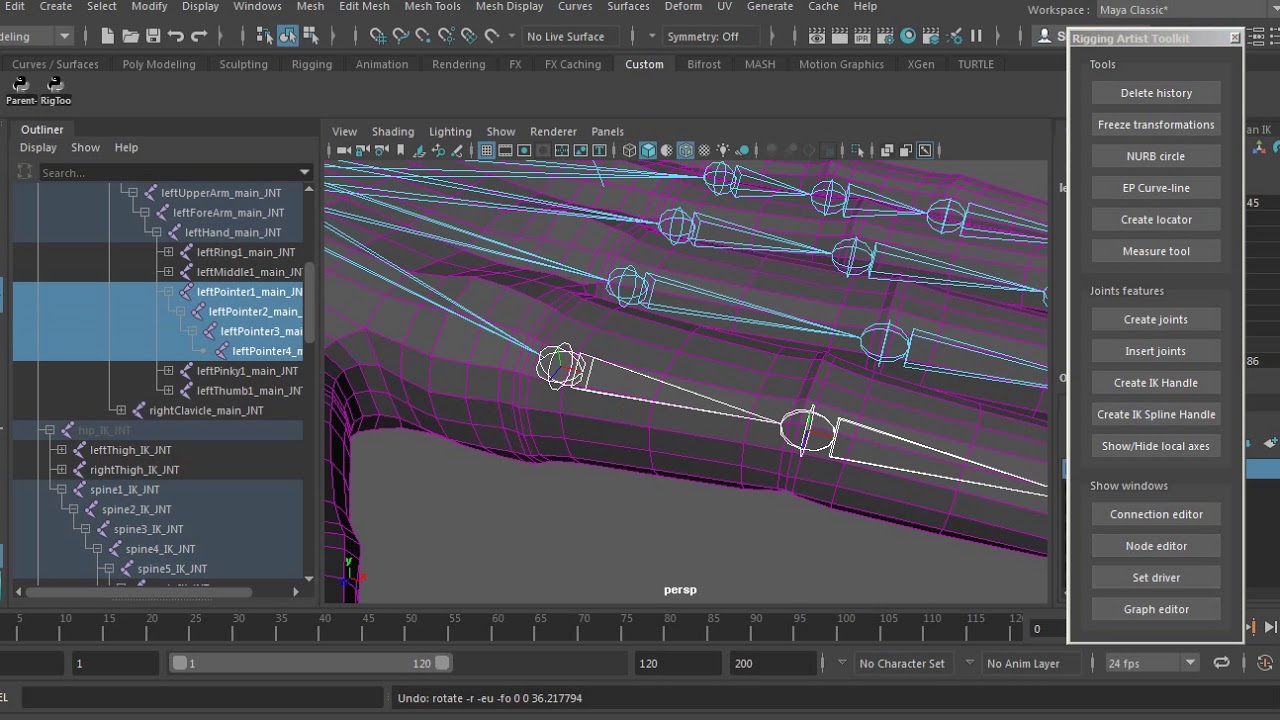Click the playback loop icon
Viewport: 1280px width, 720px height.
1221,663
